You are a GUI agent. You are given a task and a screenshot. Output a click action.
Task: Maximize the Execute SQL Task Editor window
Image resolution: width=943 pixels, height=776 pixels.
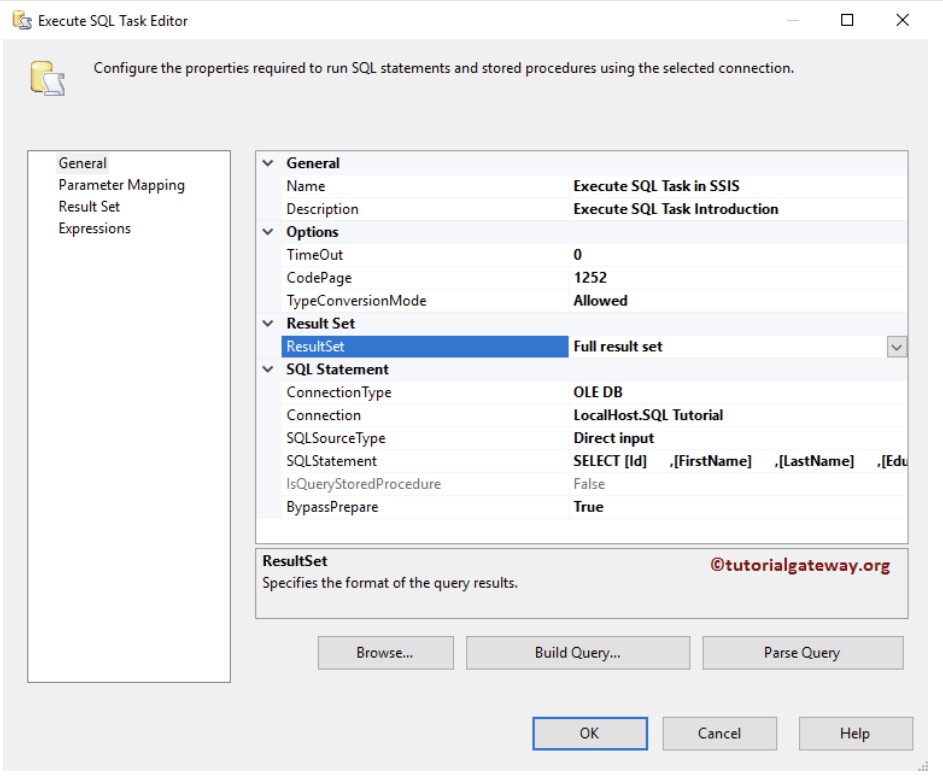point(847,20)
